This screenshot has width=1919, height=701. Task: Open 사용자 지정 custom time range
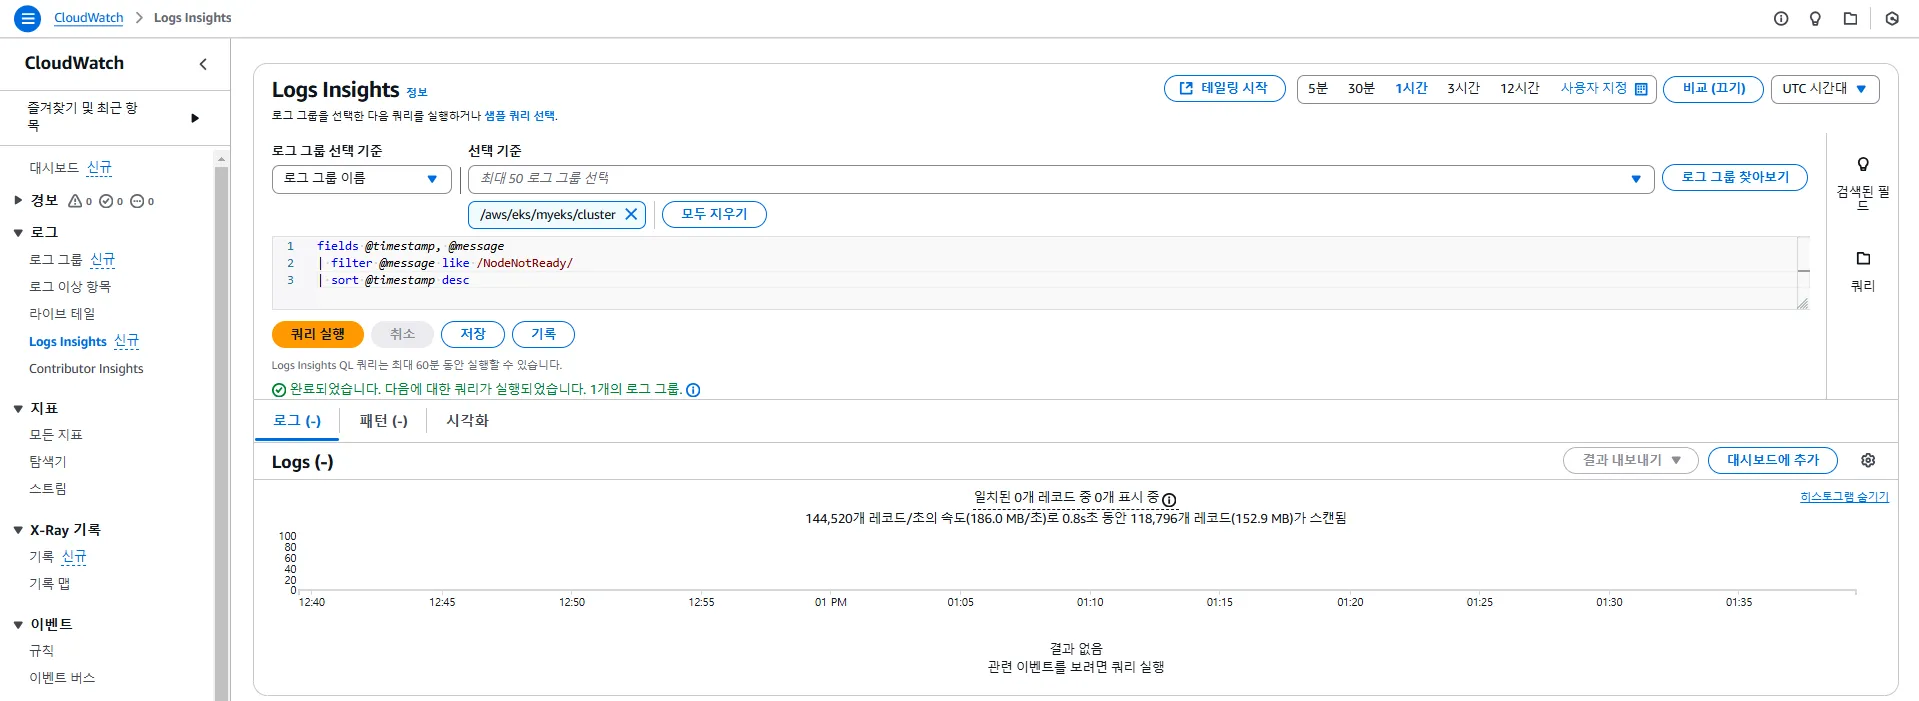[1603, 88]
